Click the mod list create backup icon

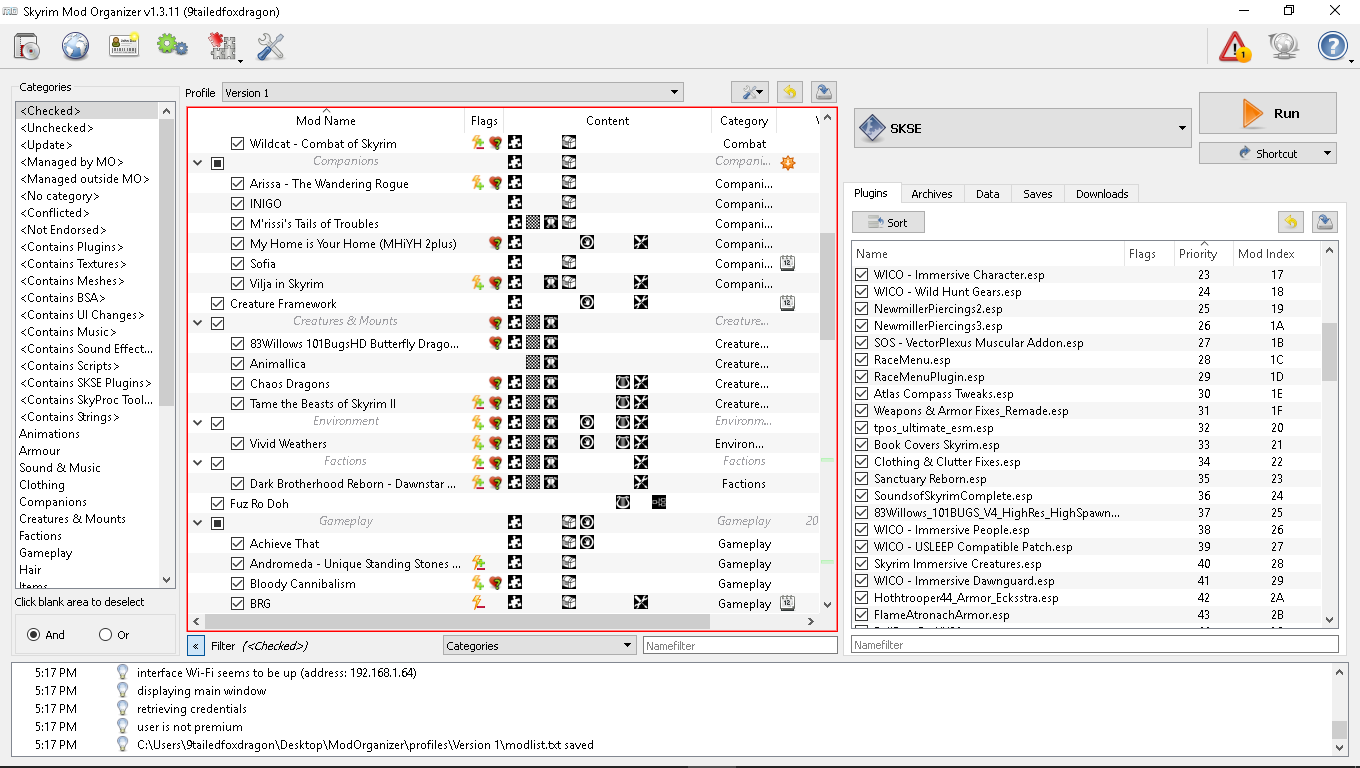coord(823,92)
